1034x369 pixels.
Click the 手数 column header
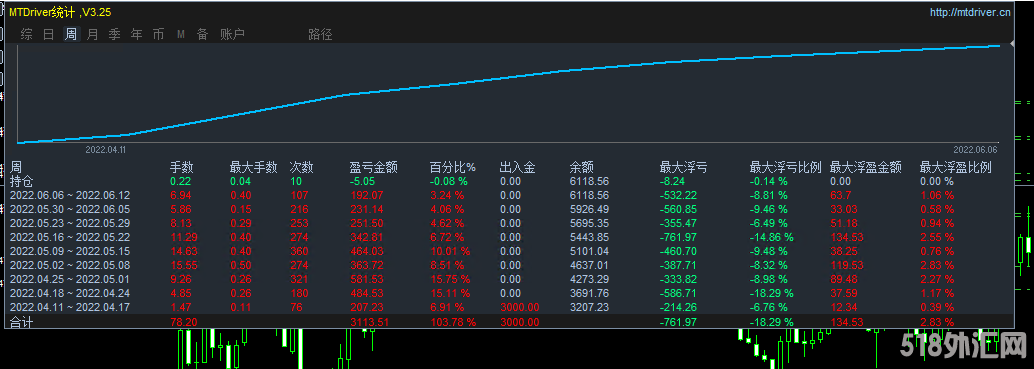point(181,167)
